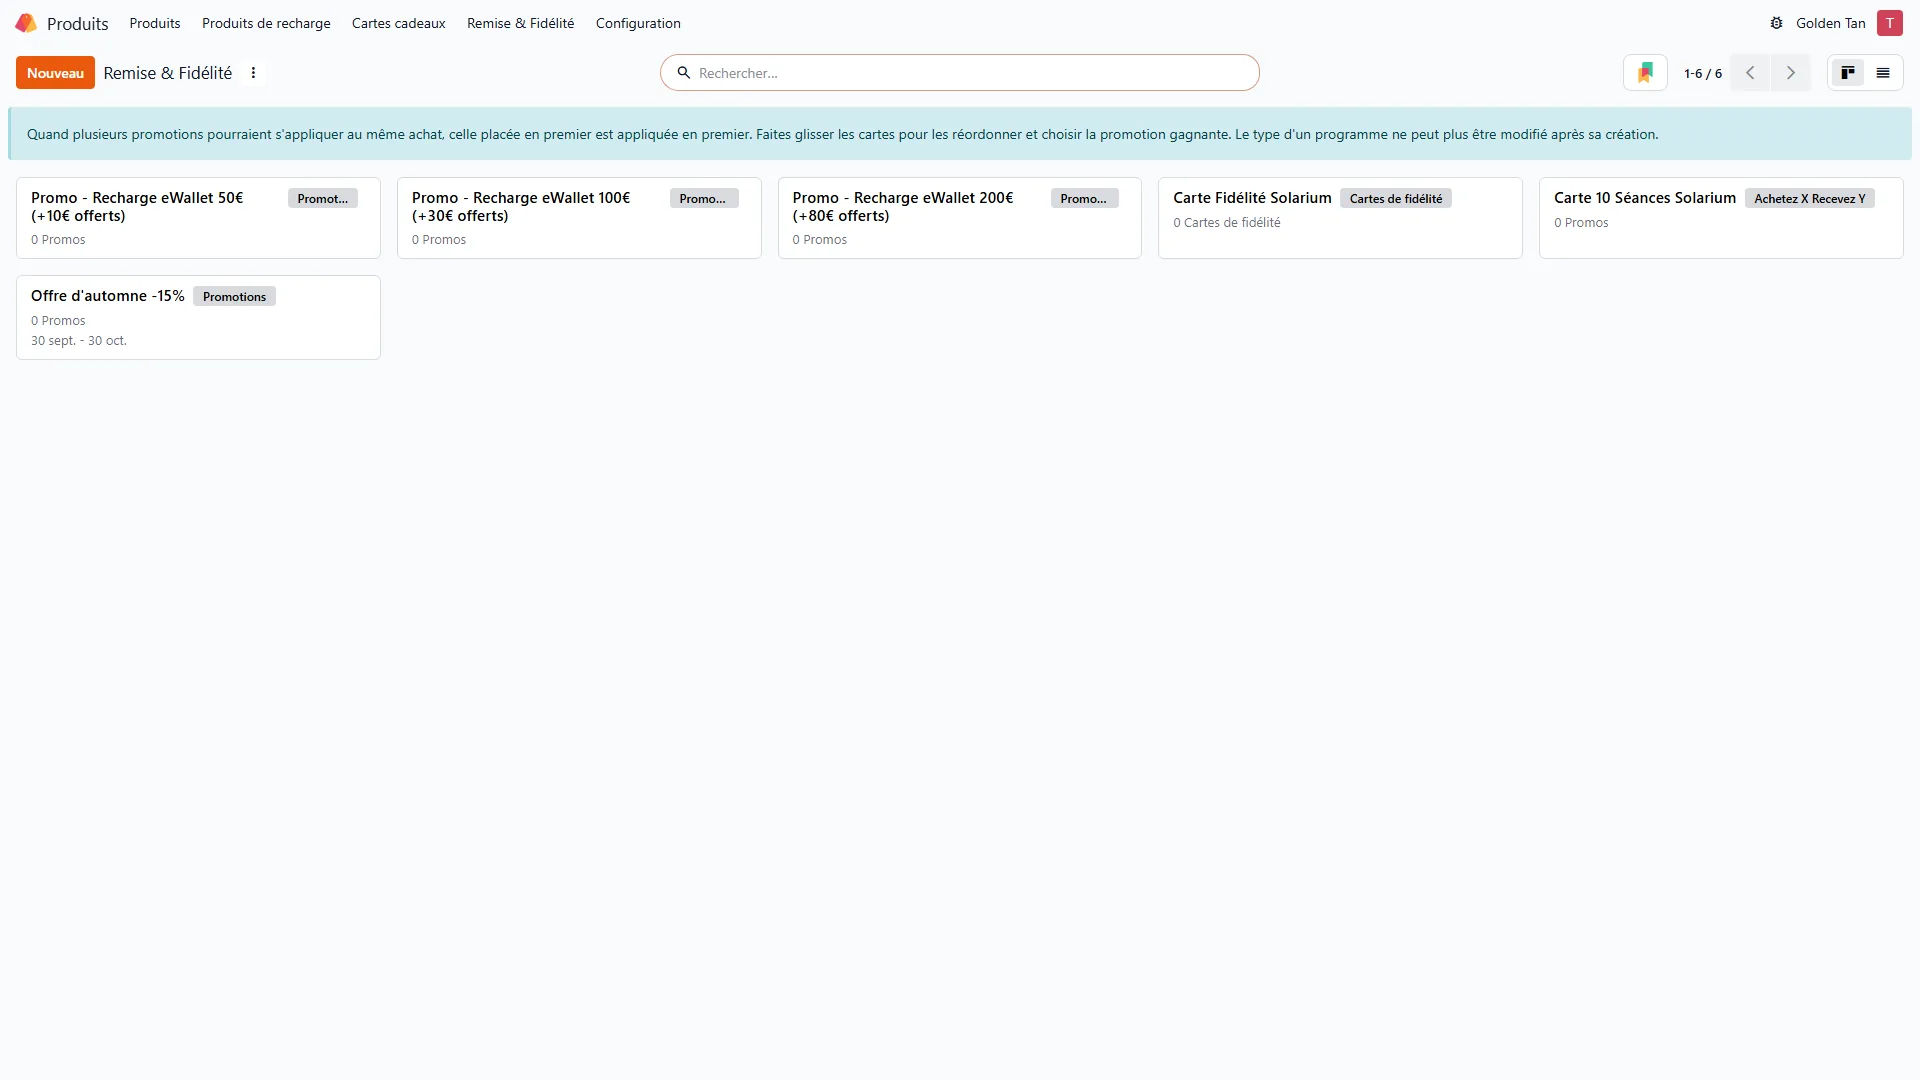Open Remise & Fidélité top menu
Screen dimensions: 1920x1080
tap(521, 23)
